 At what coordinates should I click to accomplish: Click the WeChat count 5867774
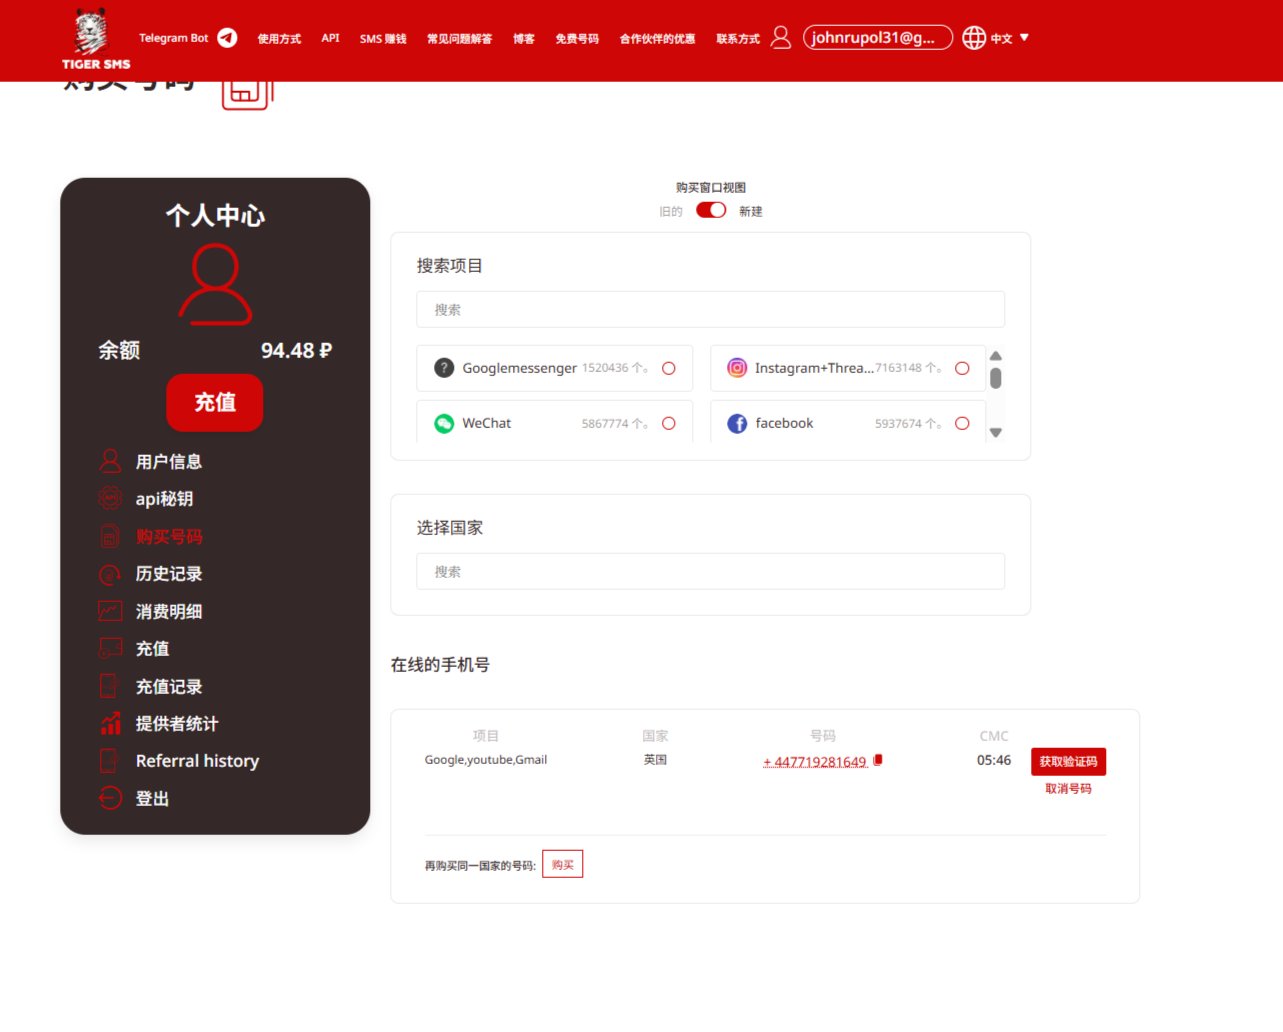pyautogui.click(x=614, y=424)
